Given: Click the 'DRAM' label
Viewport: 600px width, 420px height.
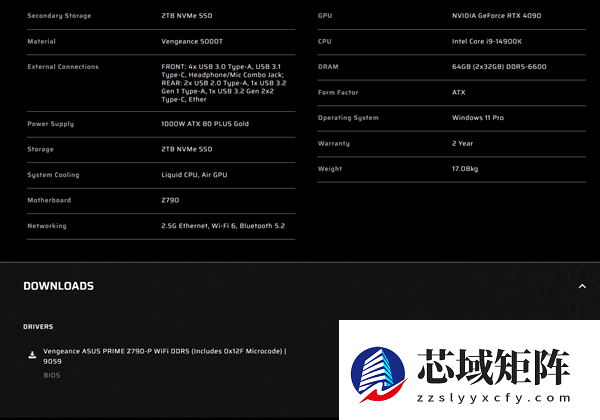Looking at the screenshot, I should click(x=328, y=67).
